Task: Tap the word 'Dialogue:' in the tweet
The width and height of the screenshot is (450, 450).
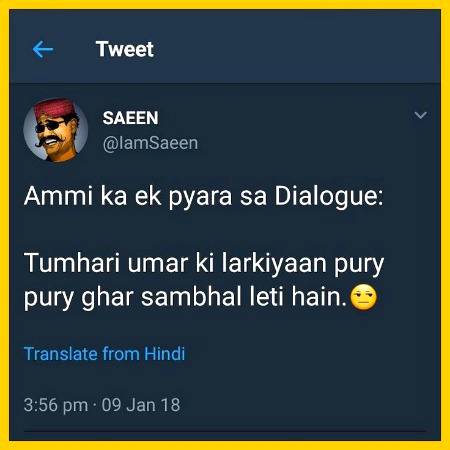Action: [329, 196]
